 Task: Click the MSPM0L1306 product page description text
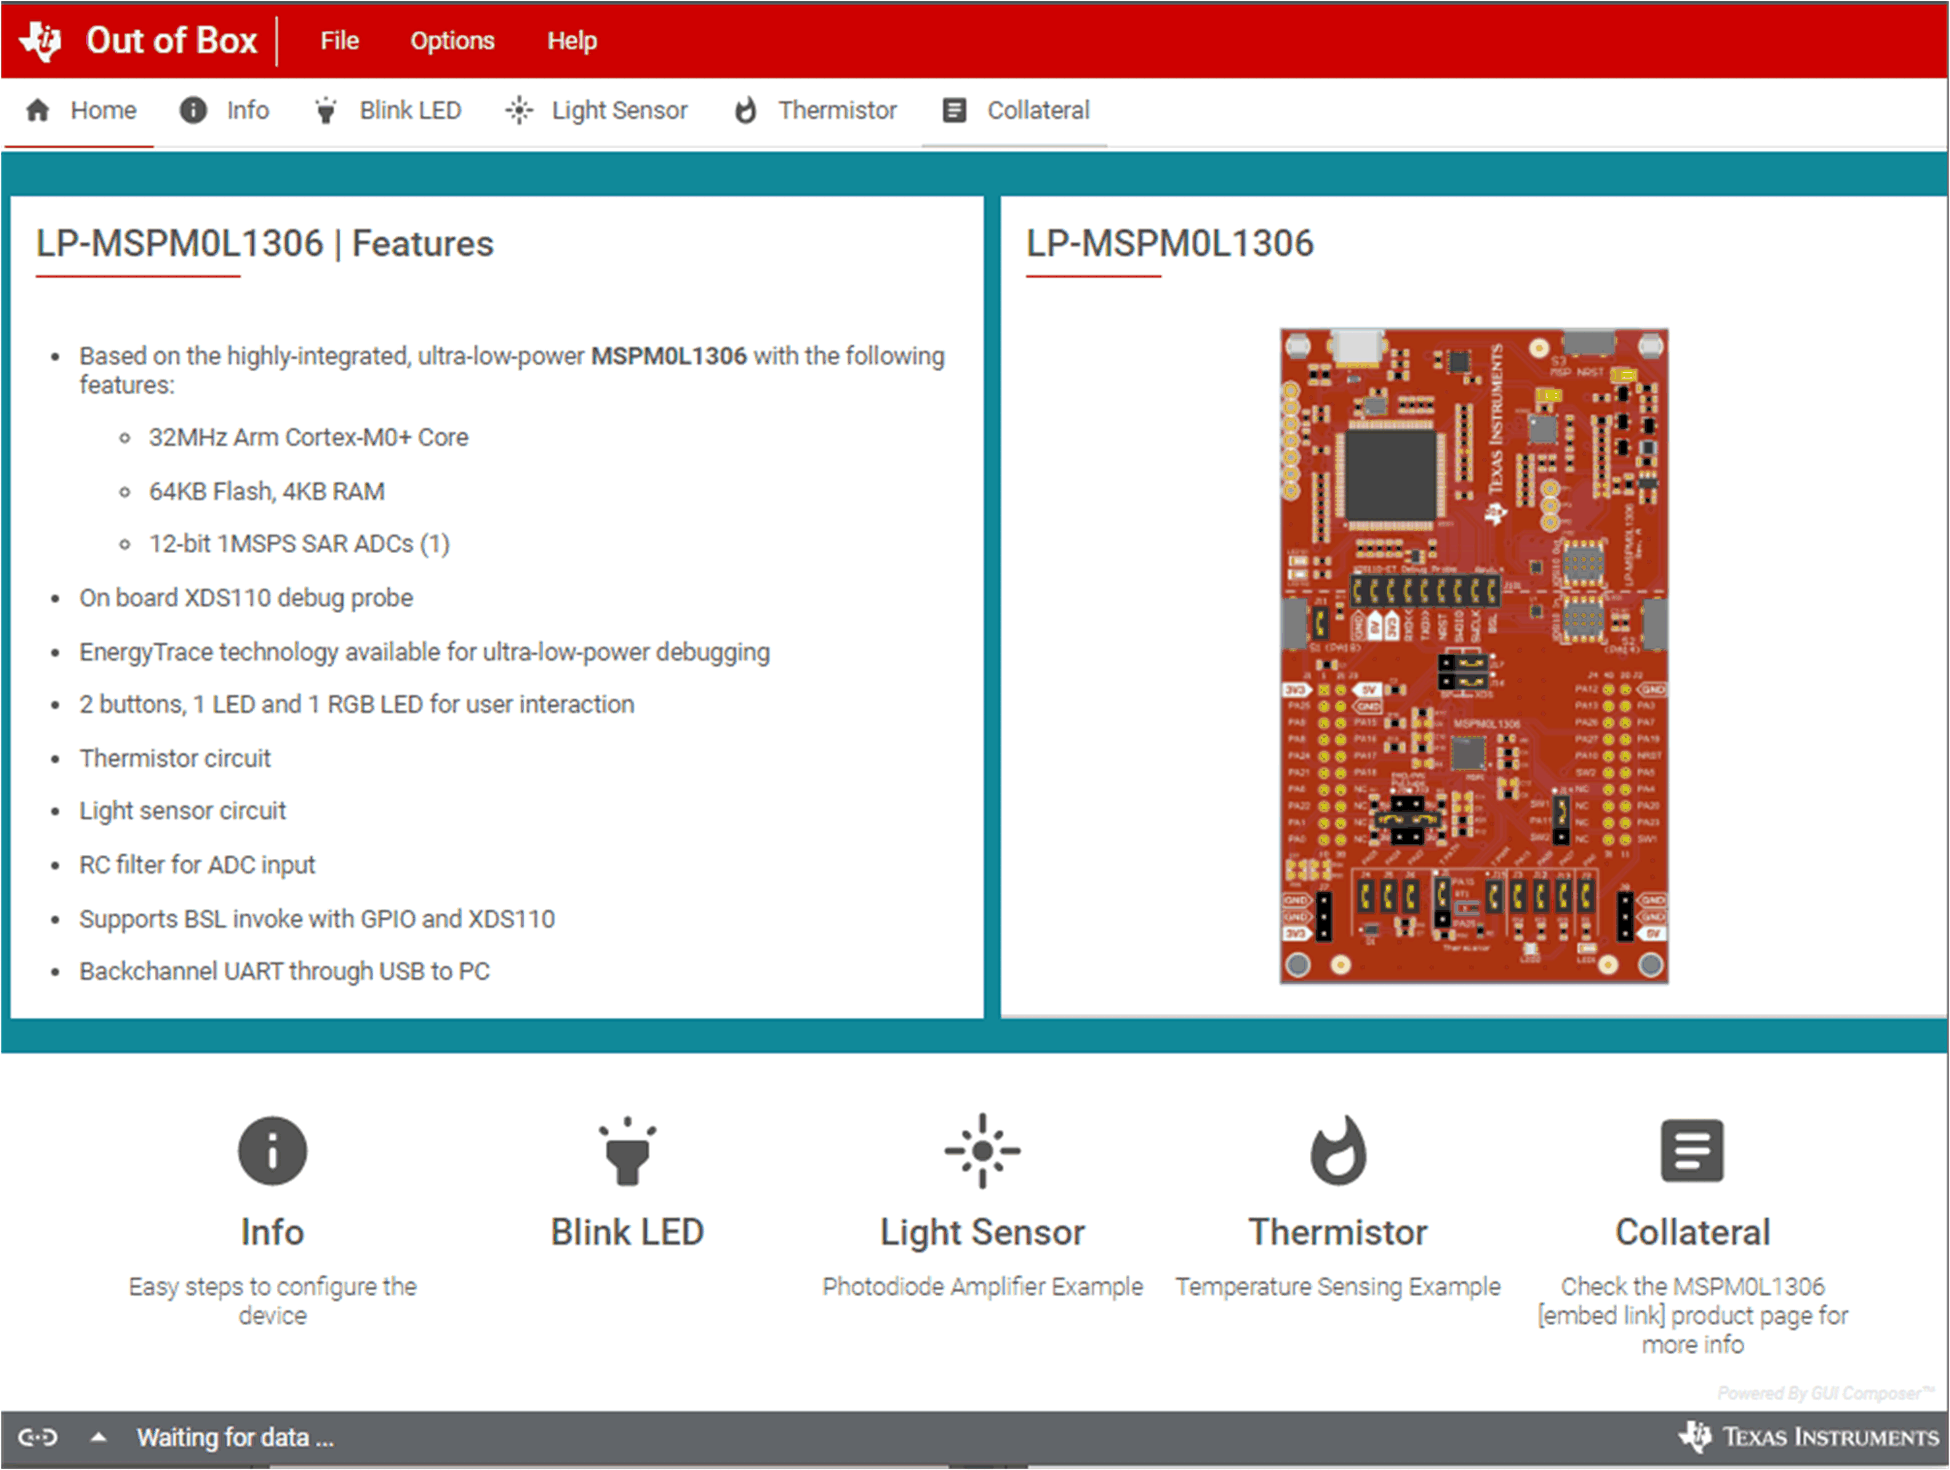pyautogui.click(x=1693, y=1315)
